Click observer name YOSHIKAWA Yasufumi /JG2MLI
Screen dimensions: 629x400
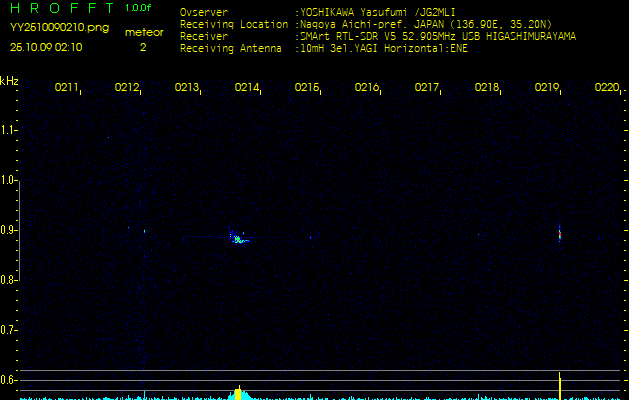378,12
